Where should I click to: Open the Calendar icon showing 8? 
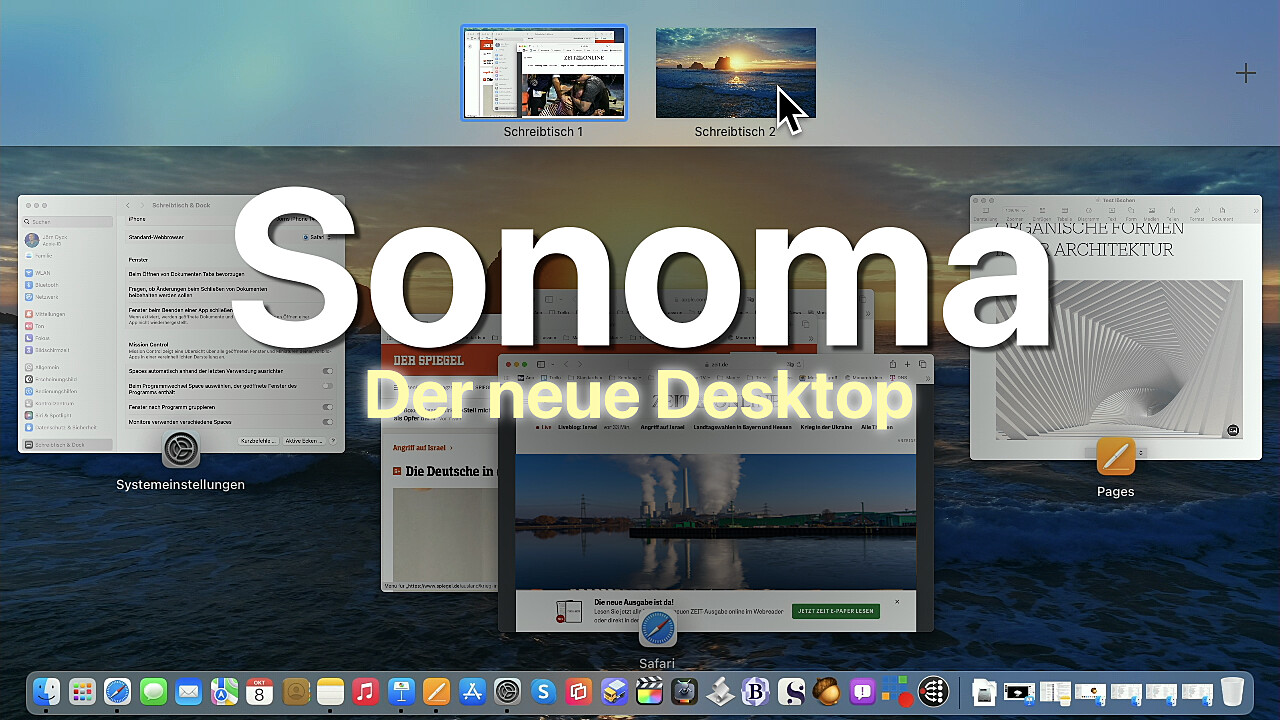pos(259,691)
